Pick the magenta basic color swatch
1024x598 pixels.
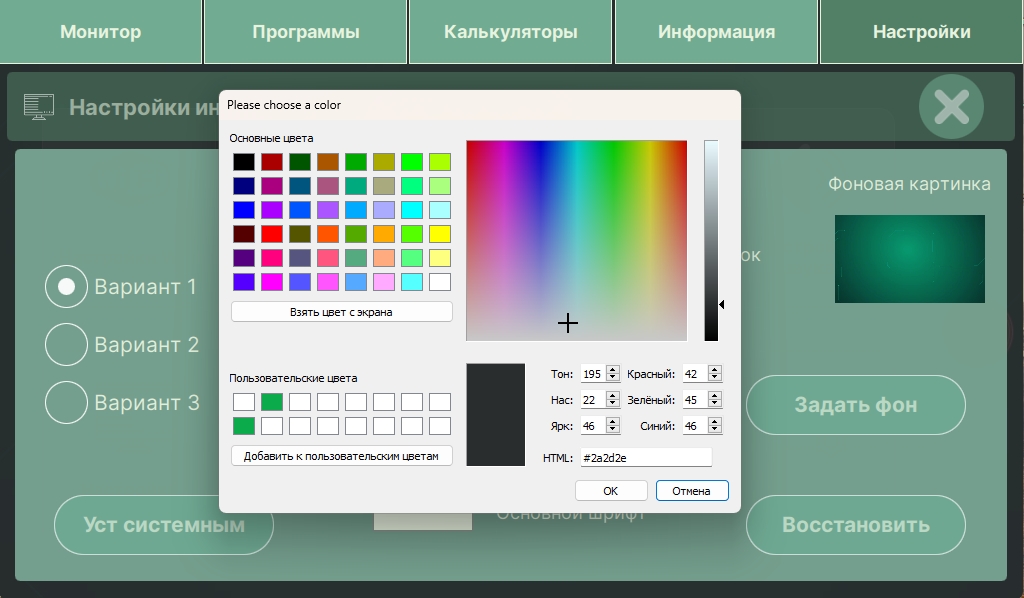pos(272,282)
